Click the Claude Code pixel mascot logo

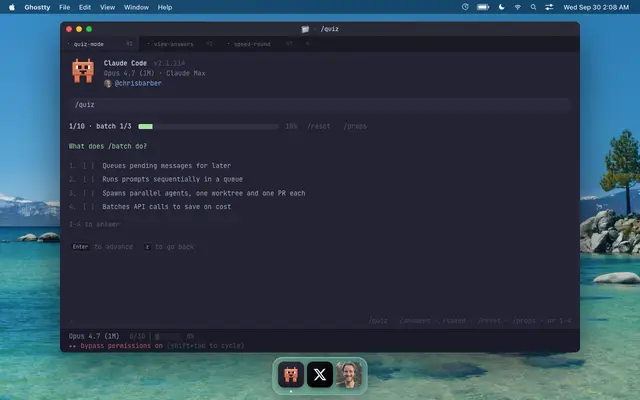click(x=83, y=71)
